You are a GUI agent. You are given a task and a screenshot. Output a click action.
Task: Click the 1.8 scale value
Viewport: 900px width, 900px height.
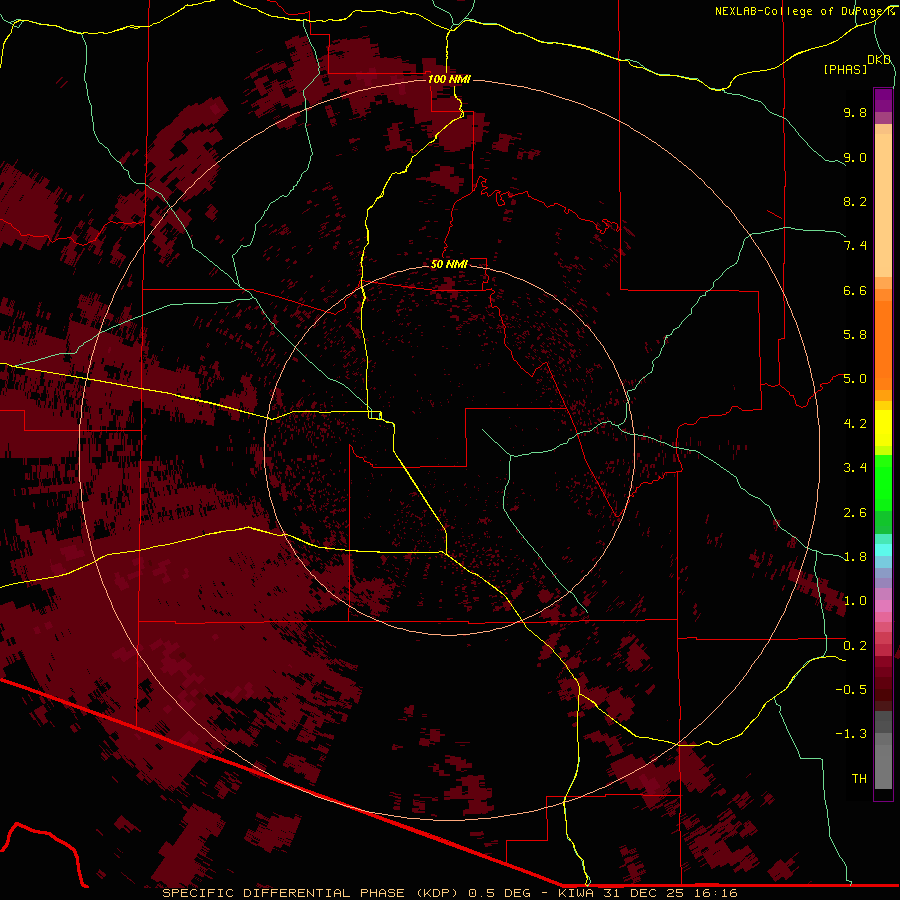coord(855,557)
